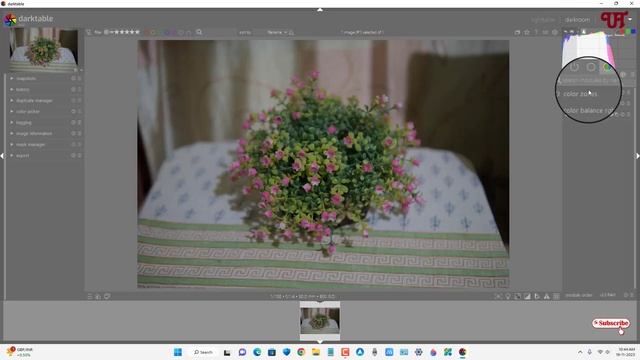This screenshot has width=640, height=360.
Task: Open presets icon on export row
Action: pyautogui.click(x=80, y=156)
